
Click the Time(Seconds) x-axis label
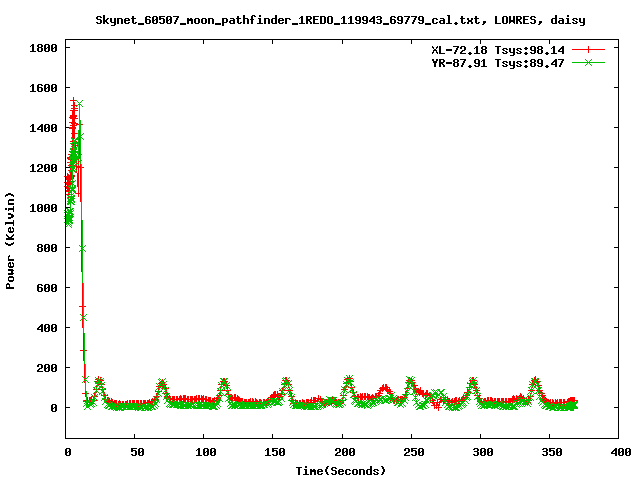340,471
